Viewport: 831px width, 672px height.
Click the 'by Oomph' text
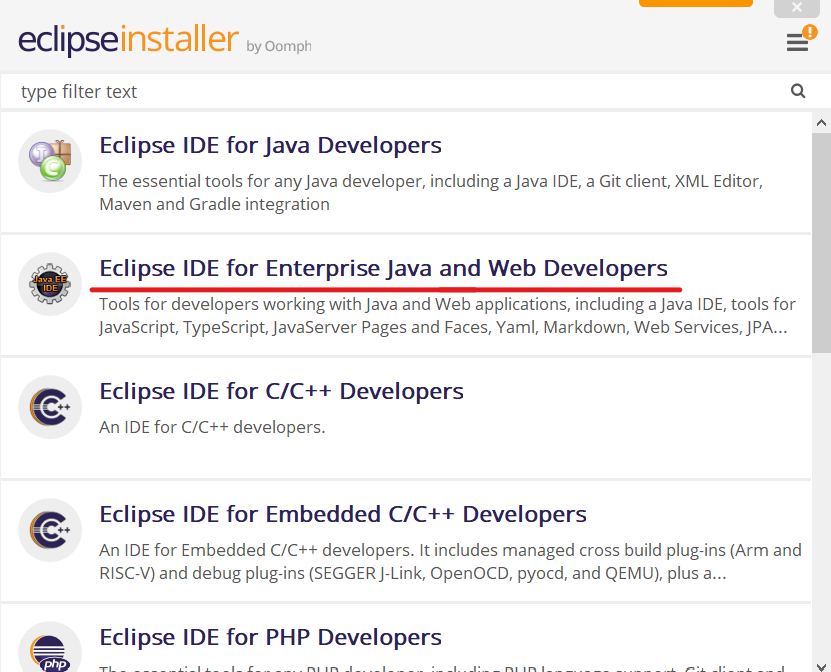coord(279,47)
